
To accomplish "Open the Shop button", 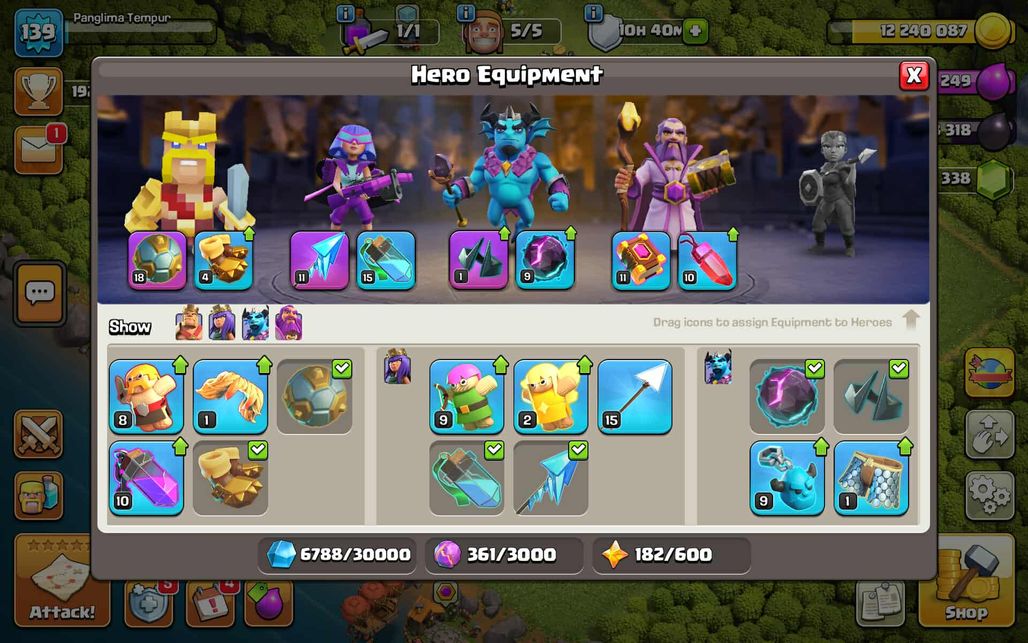I will point(966,581).
